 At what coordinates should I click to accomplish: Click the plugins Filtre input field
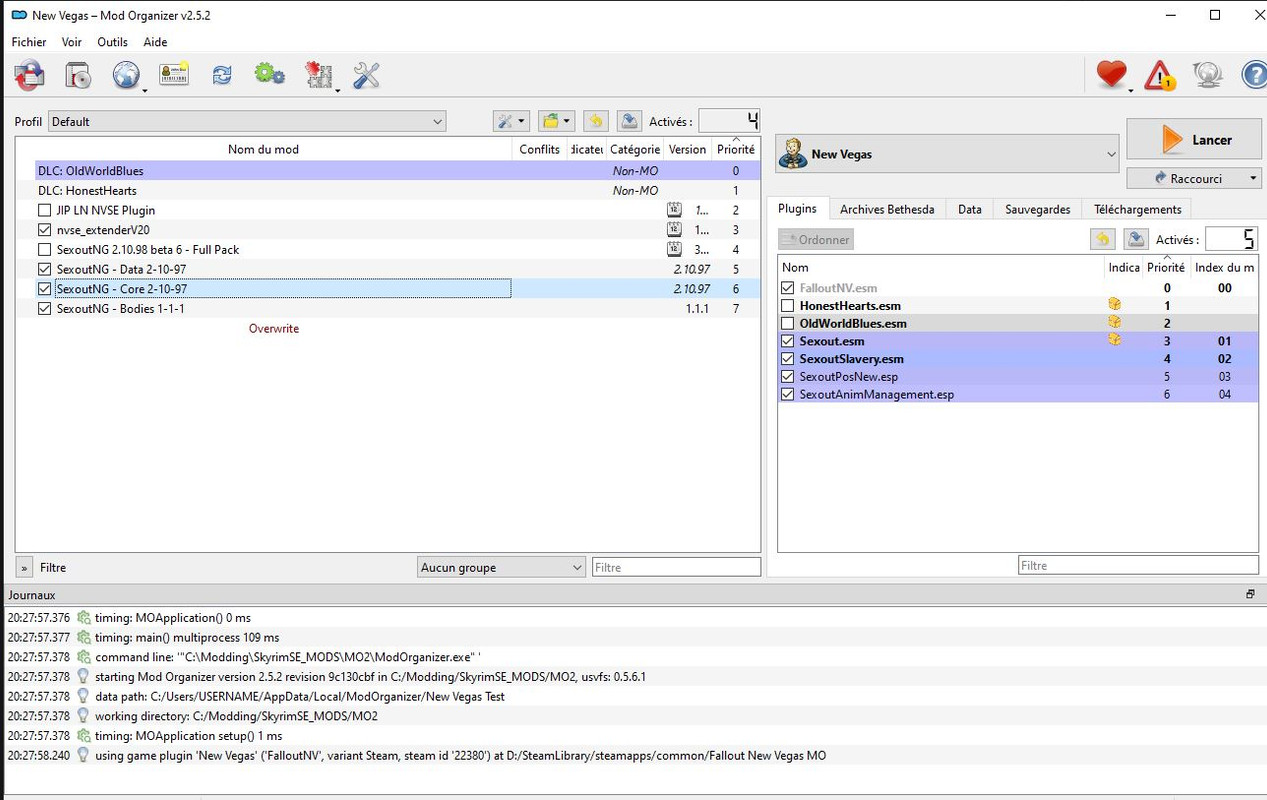coord(1138,565)
